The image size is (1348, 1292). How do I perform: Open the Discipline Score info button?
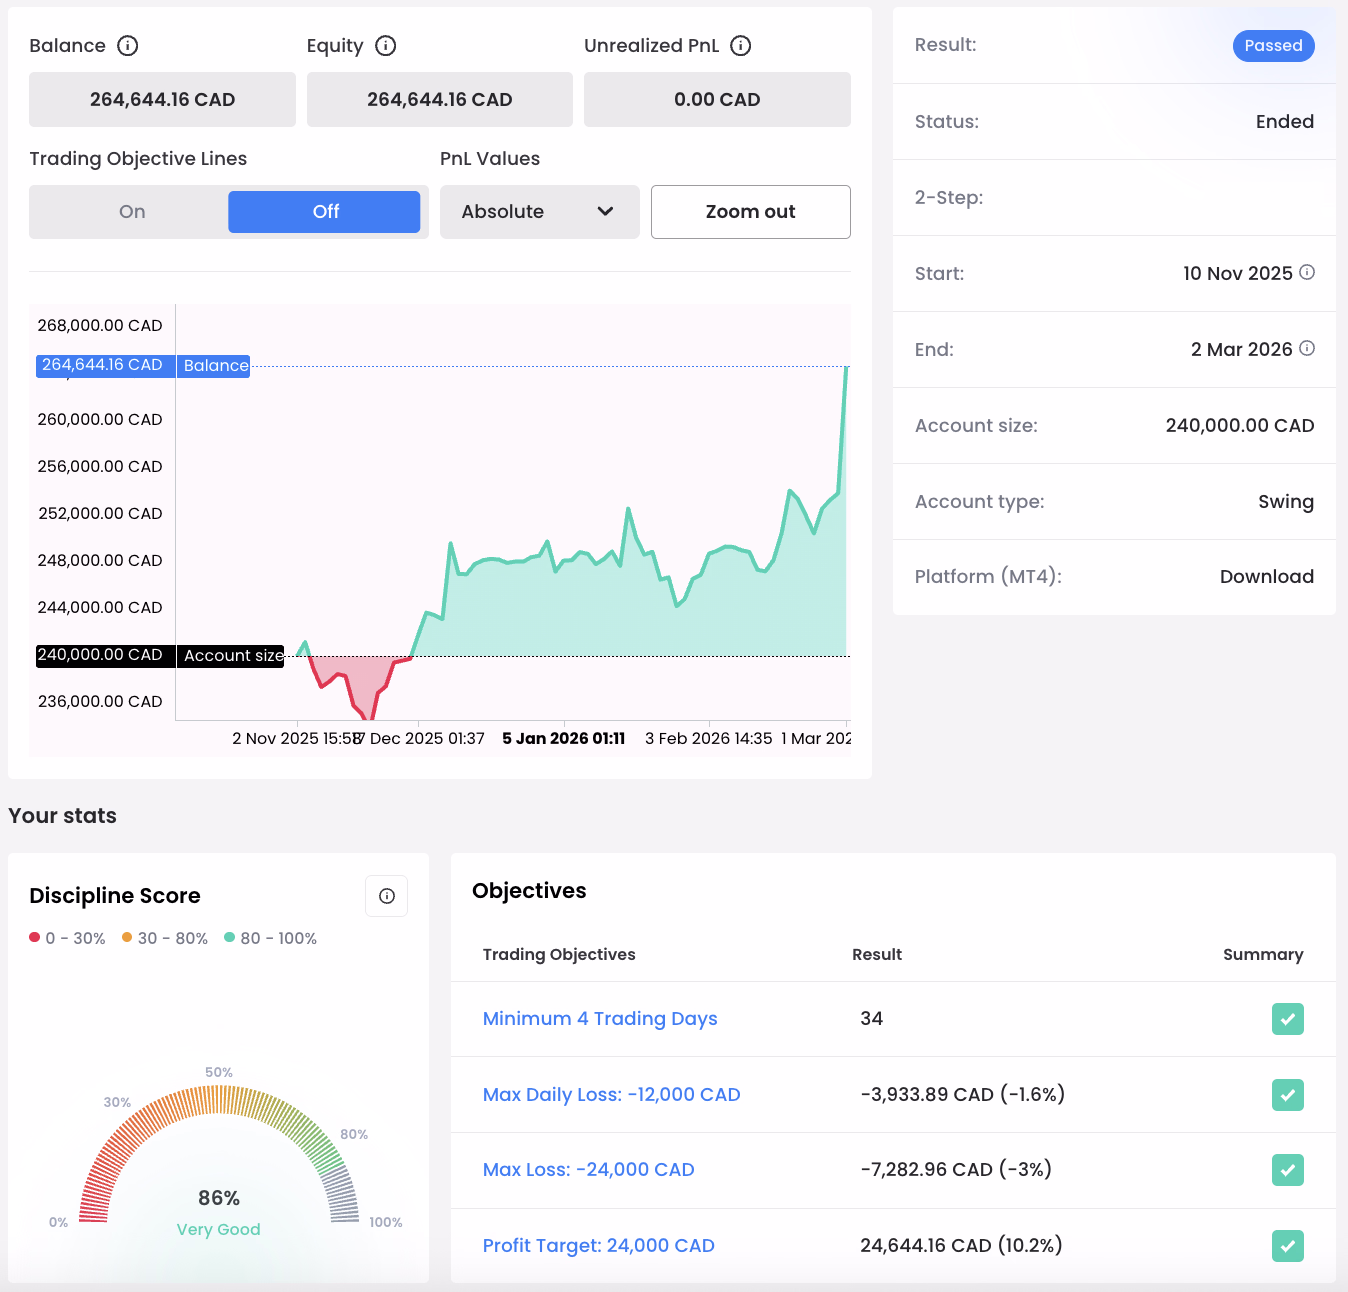pos(387,896)
